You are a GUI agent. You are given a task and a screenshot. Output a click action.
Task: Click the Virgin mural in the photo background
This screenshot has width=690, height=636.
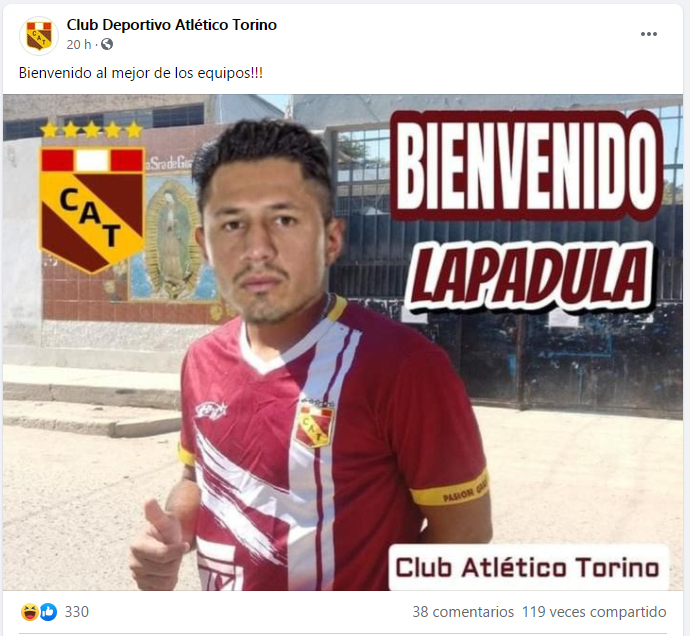(x=172, y=240)
